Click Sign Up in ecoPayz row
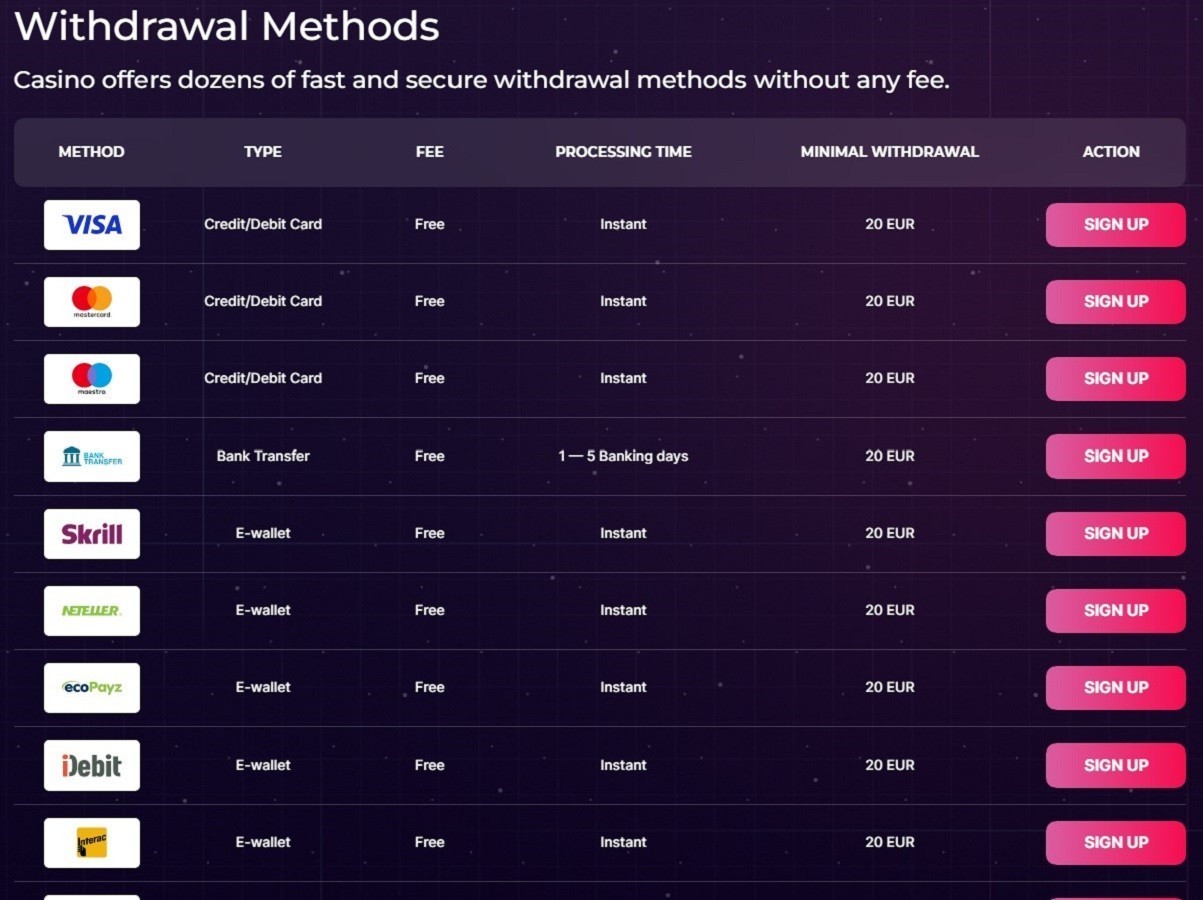 (x=1116, y=688)
